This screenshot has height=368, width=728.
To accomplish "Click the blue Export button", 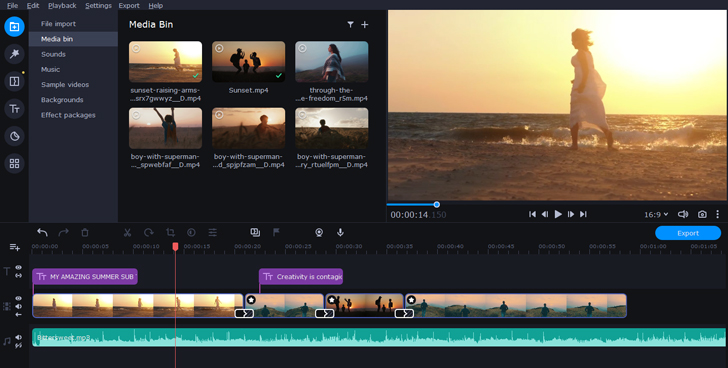I will (x=688, y=233).
